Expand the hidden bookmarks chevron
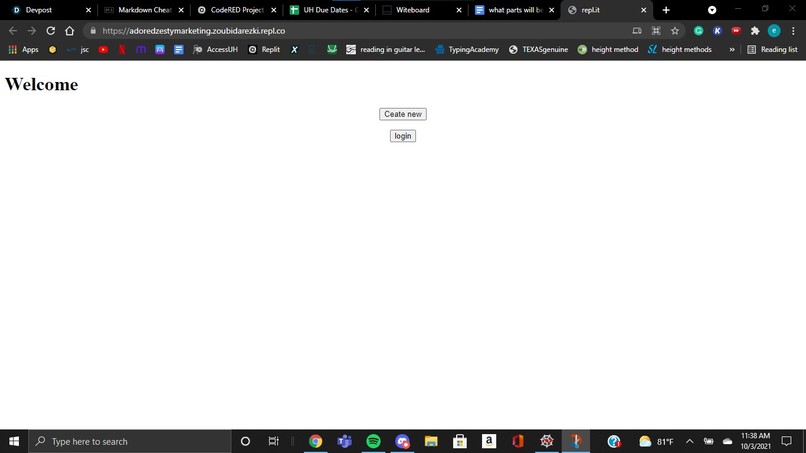 [x=732, y=49]
